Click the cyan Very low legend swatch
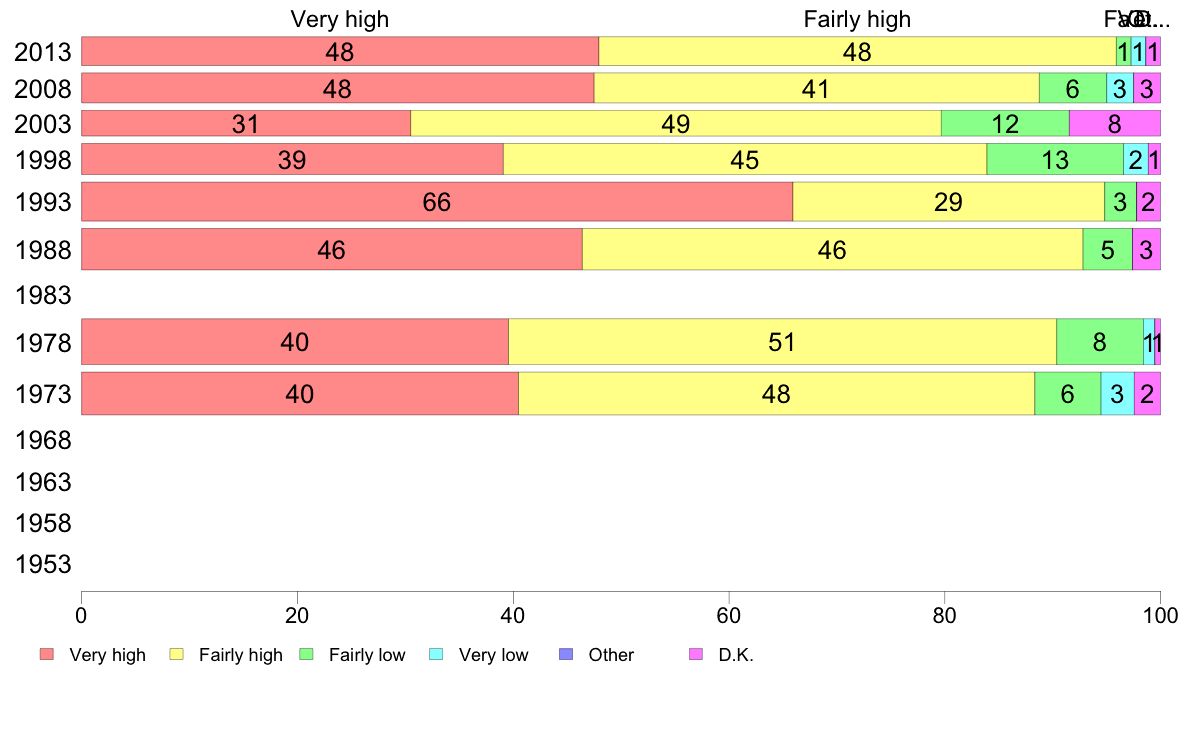Viewport: 1188px width, 736px height. [x=436, y=654]
